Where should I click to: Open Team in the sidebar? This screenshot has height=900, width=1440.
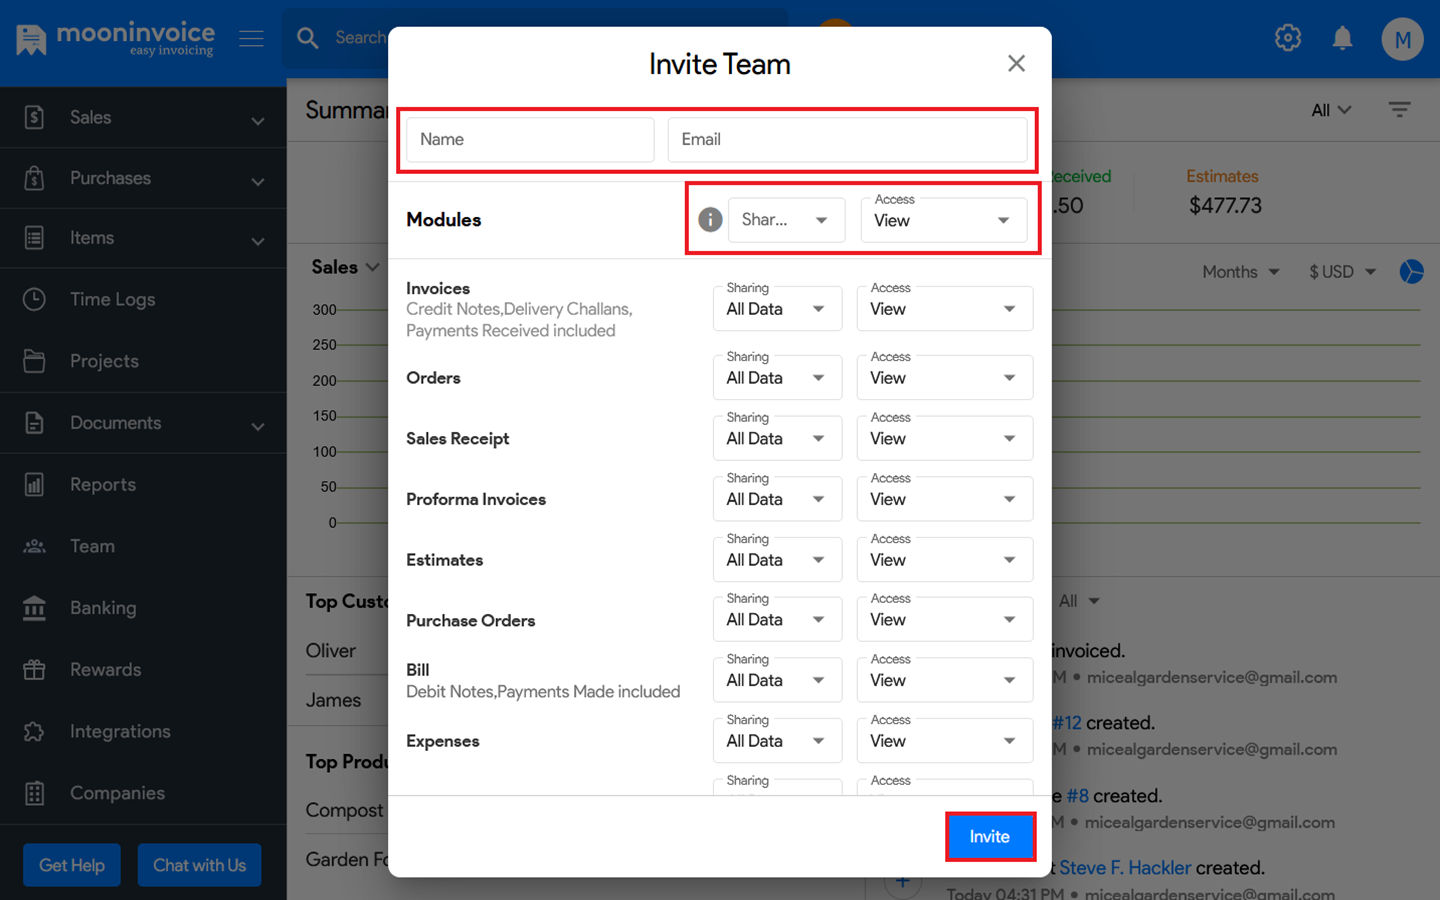(92, 546)
